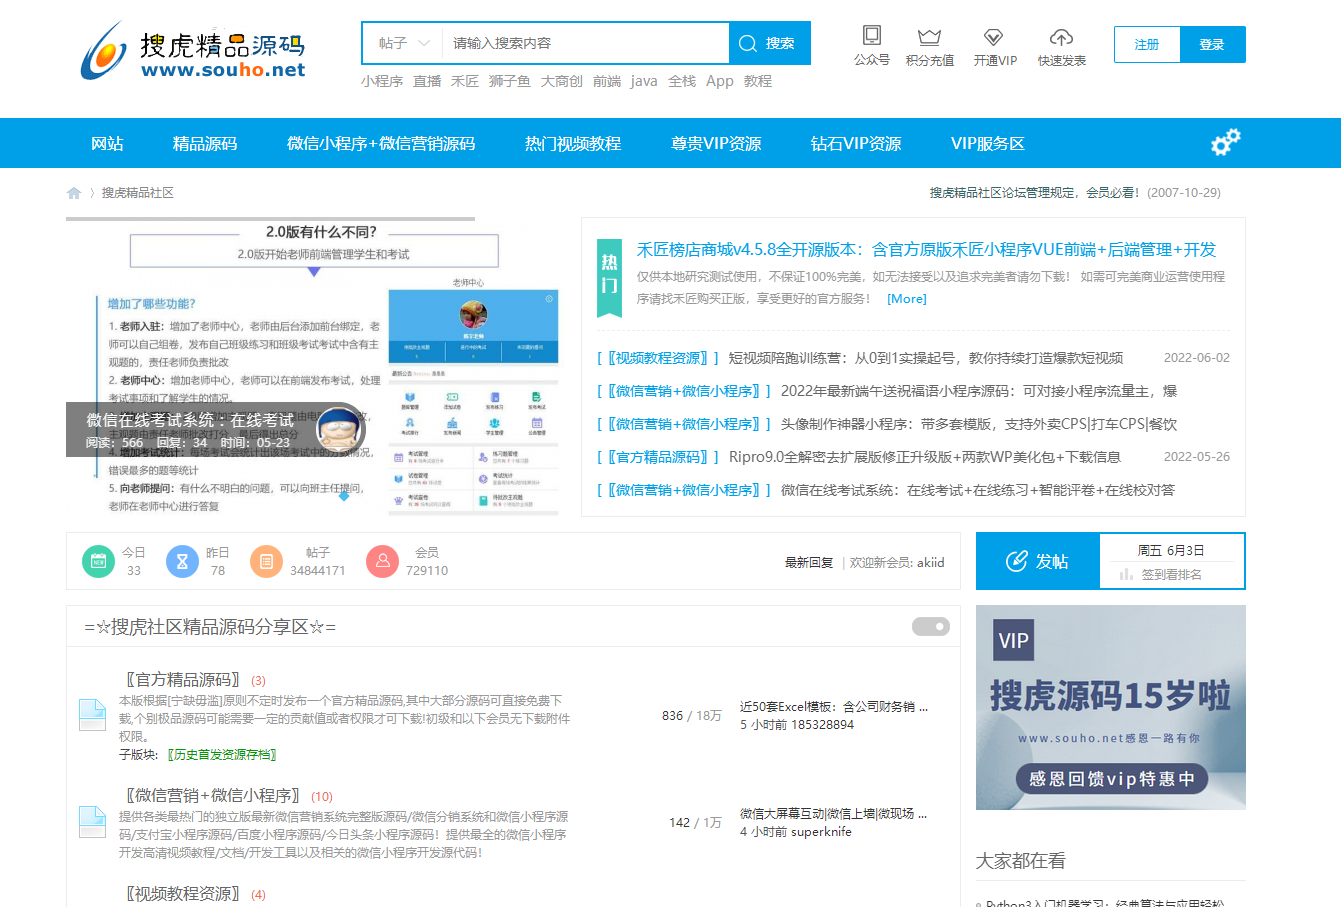Open the 钻石VIP资源 nav item

coord(856,143)
